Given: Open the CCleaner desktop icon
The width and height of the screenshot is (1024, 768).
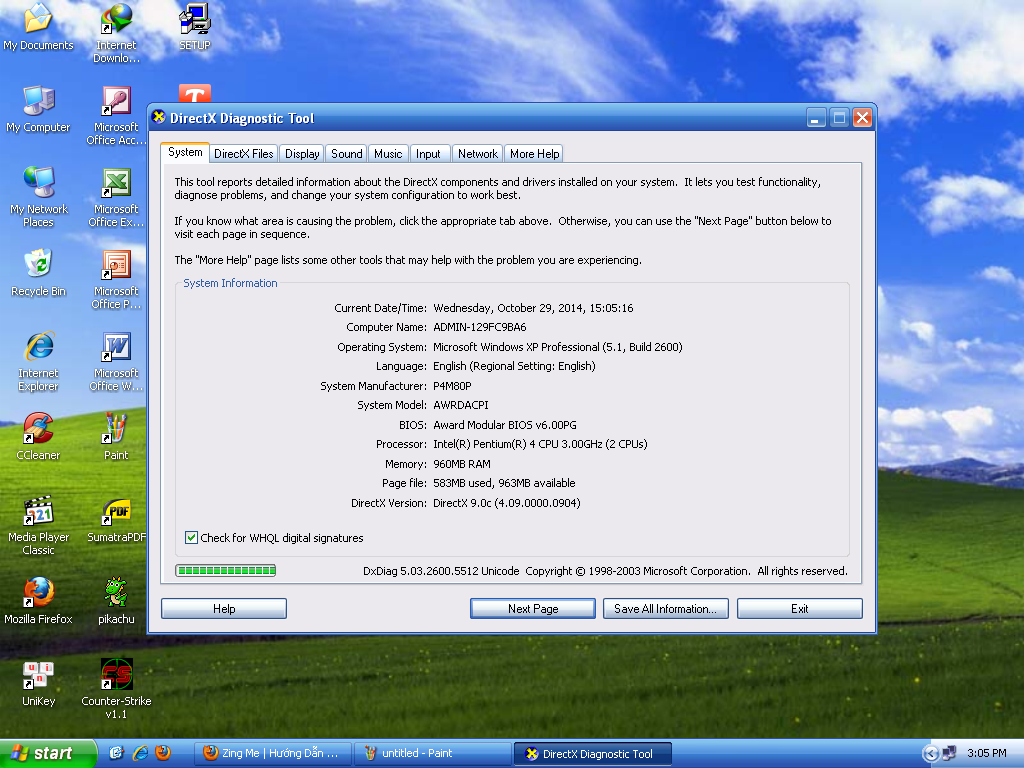Looking at the screenshot, I should click(38, 430).
